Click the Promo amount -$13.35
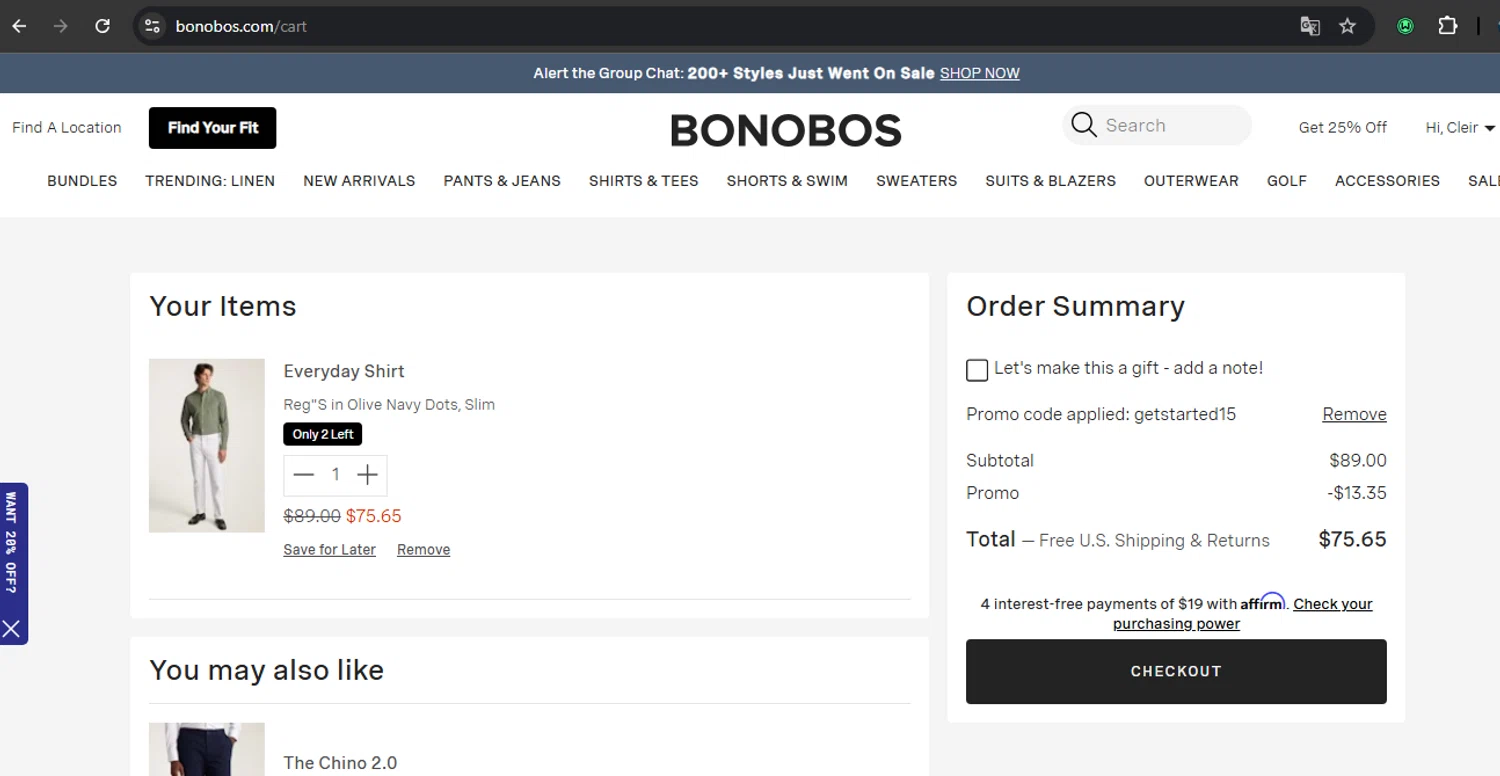 tap(1357, 493)
